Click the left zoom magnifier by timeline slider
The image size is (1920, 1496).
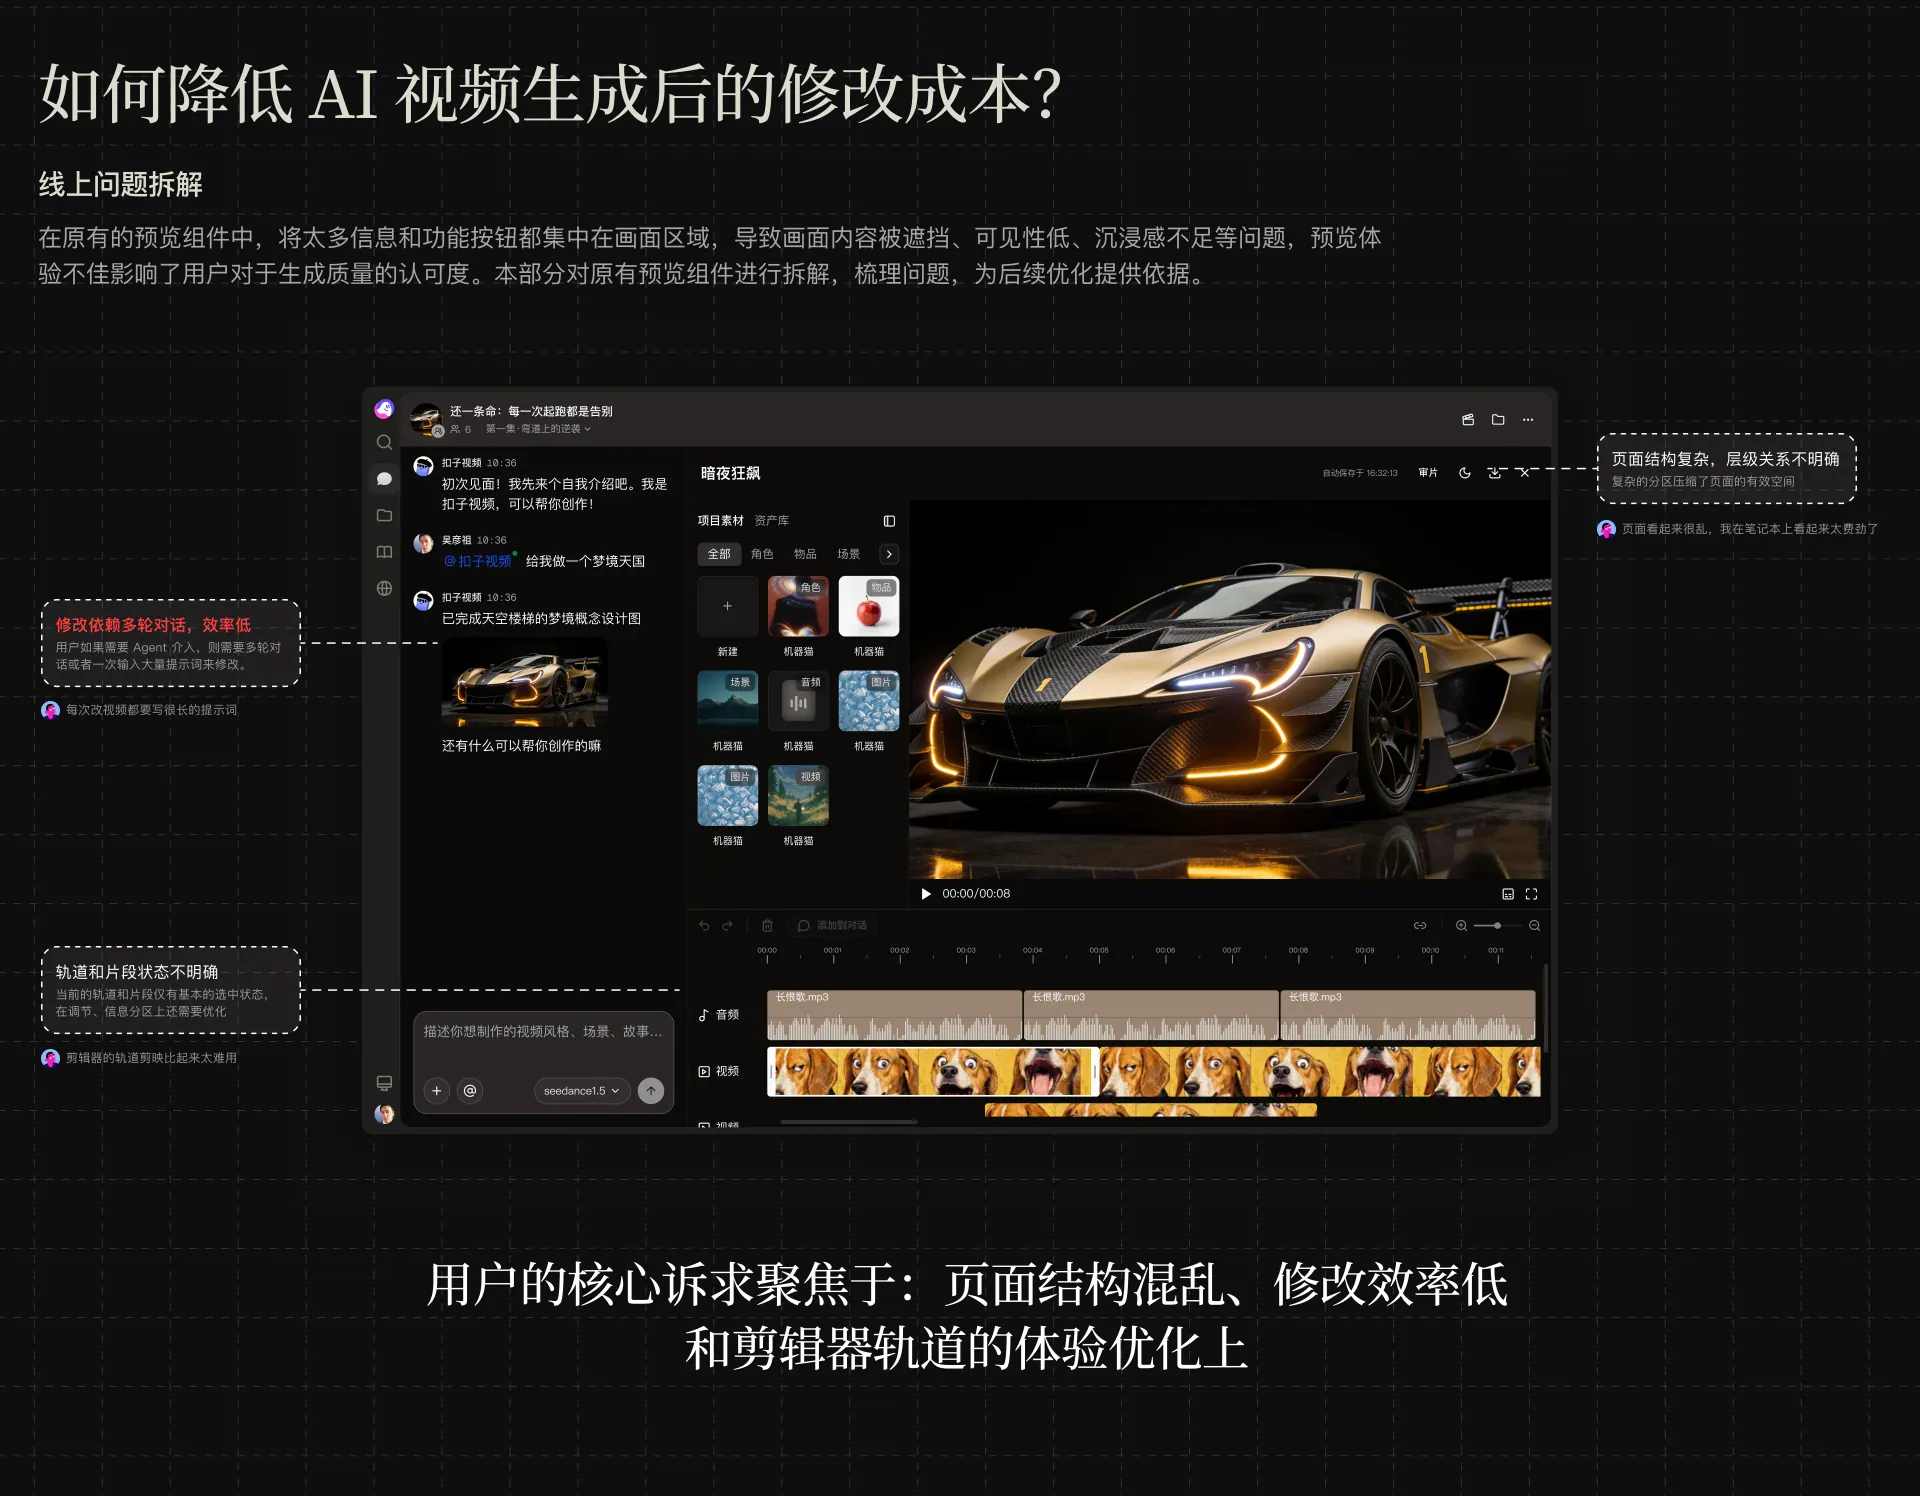click(x=1461, y=926)
